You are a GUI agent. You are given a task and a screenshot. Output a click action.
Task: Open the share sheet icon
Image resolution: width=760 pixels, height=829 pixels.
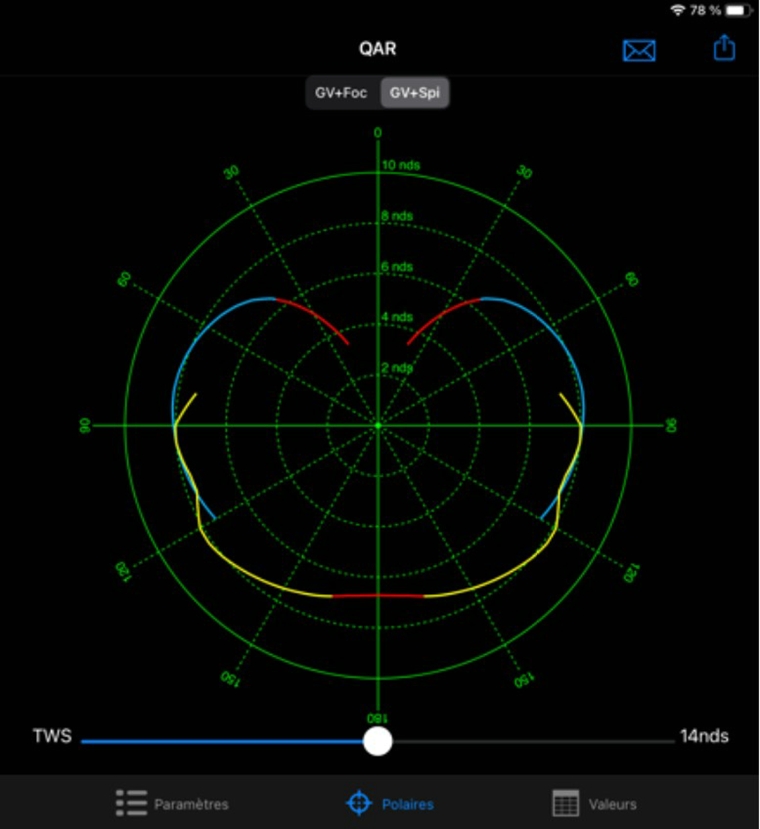[x=724, y=48]
